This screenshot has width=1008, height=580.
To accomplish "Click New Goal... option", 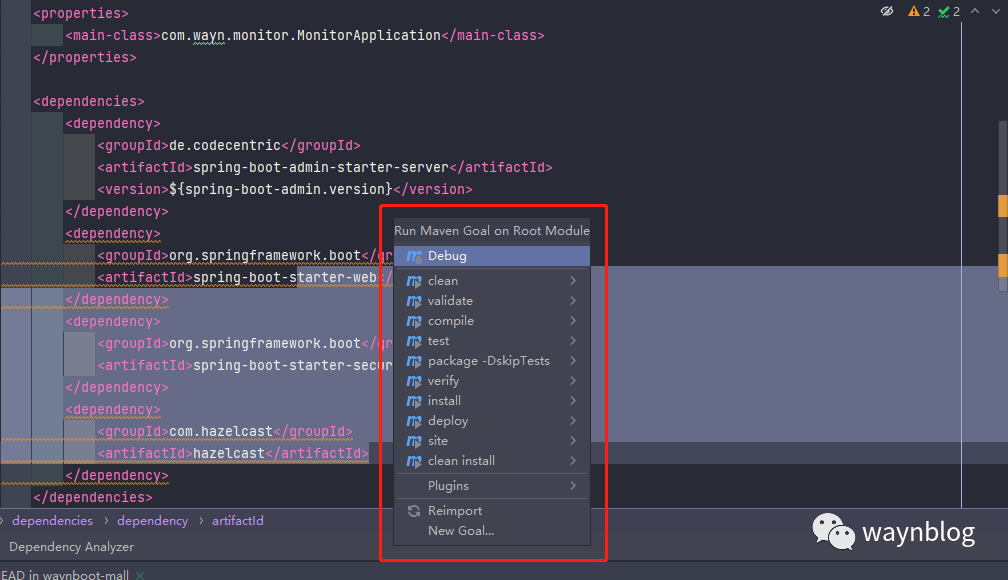I will pos(460,531).
